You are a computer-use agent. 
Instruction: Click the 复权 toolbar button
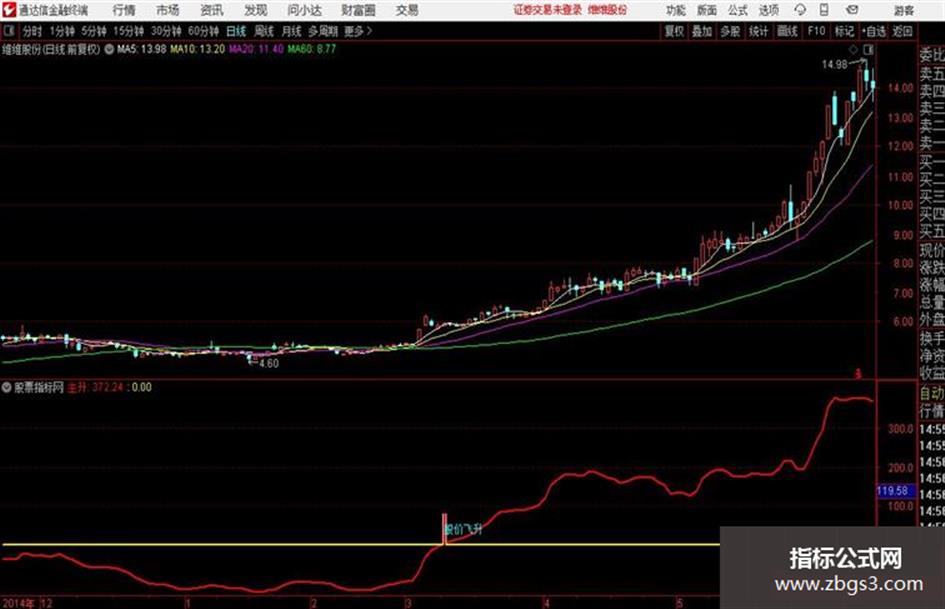674,31
